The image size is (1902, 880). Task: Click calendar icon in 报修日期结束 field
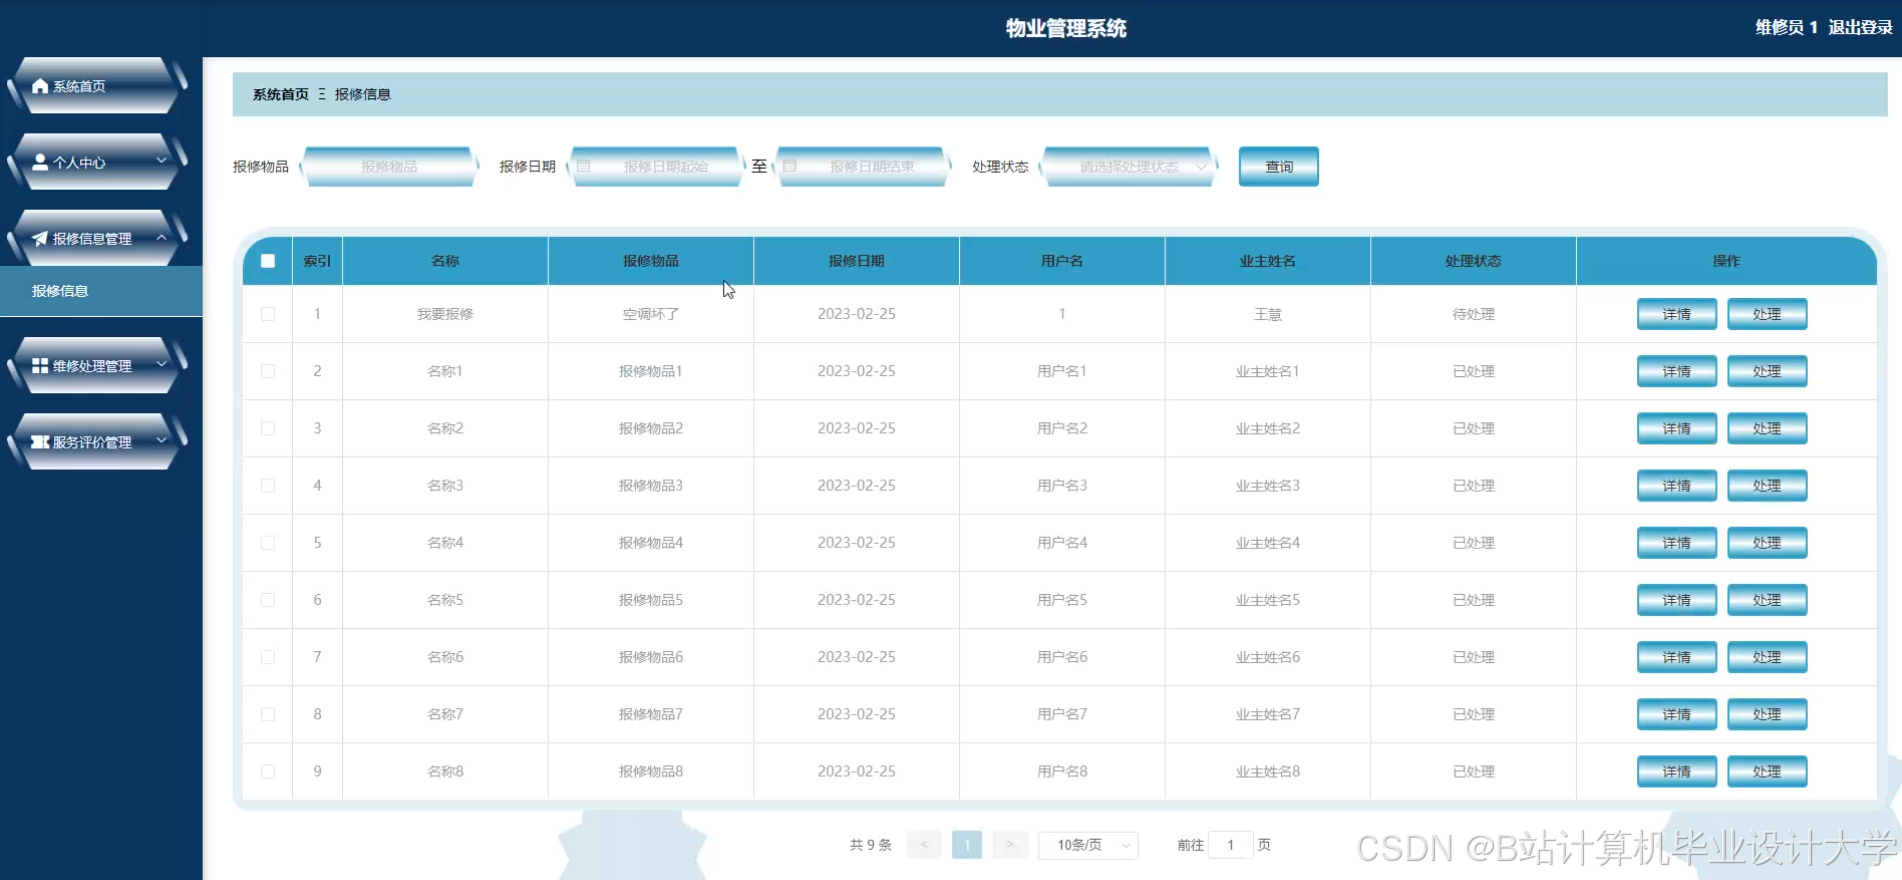[x=790, y=166]
